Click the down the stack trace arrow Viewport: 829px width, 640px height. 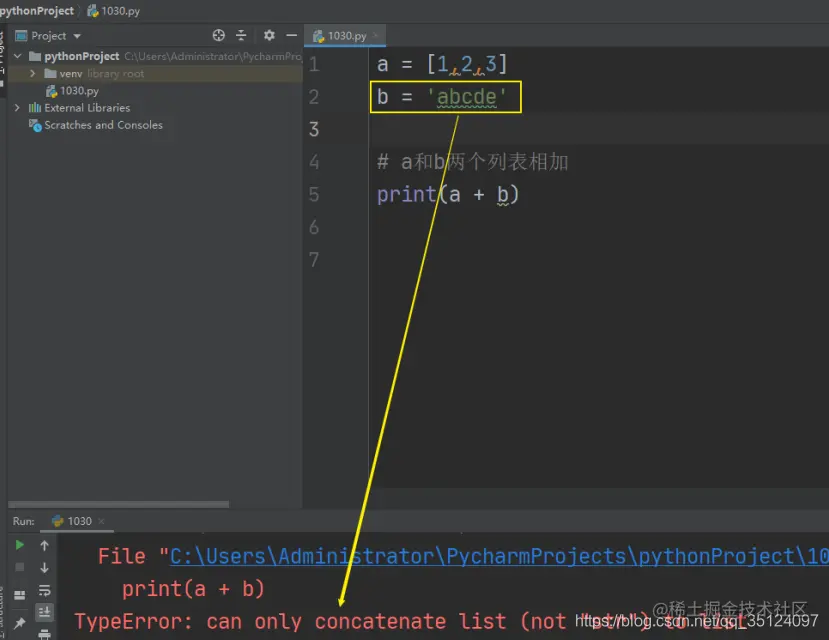44,568
